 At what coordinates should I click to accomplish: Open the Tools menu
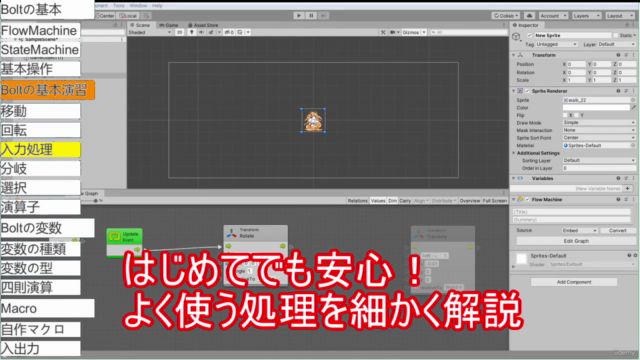point(119,6)
